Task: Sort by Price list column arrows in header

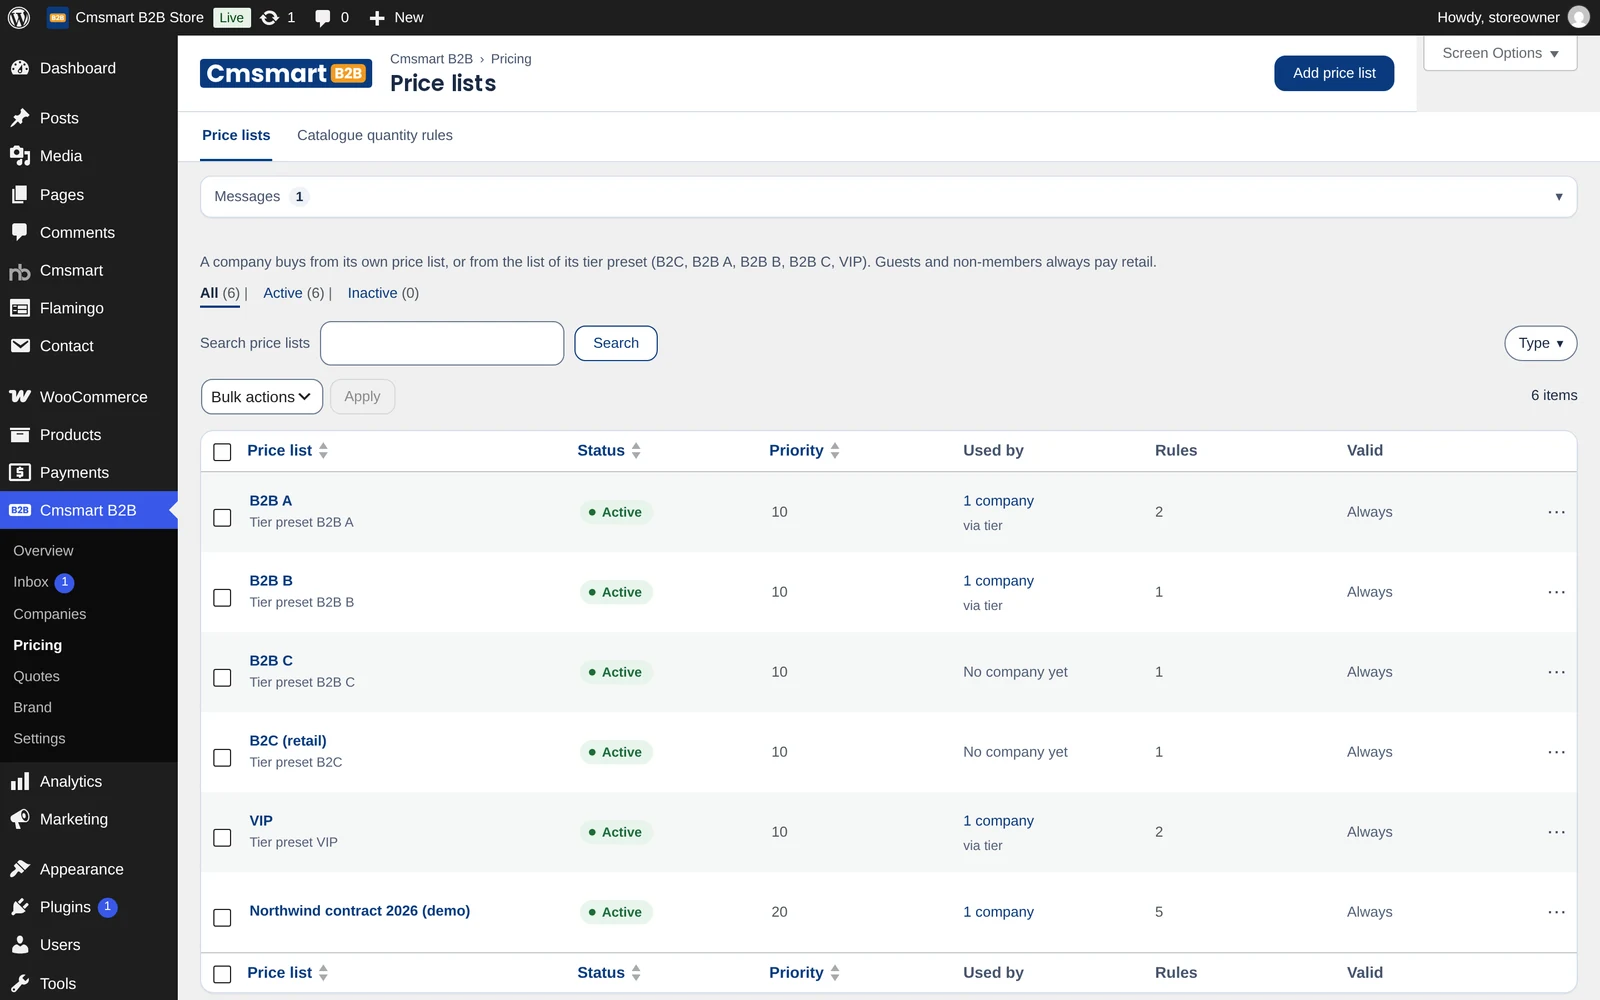Action: pos(323,451)
